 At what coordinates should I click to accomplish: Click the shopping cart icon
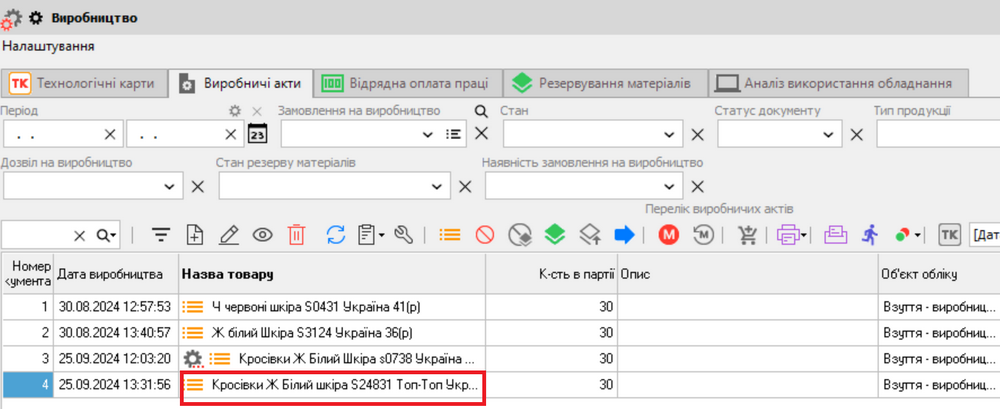(747, 235)
